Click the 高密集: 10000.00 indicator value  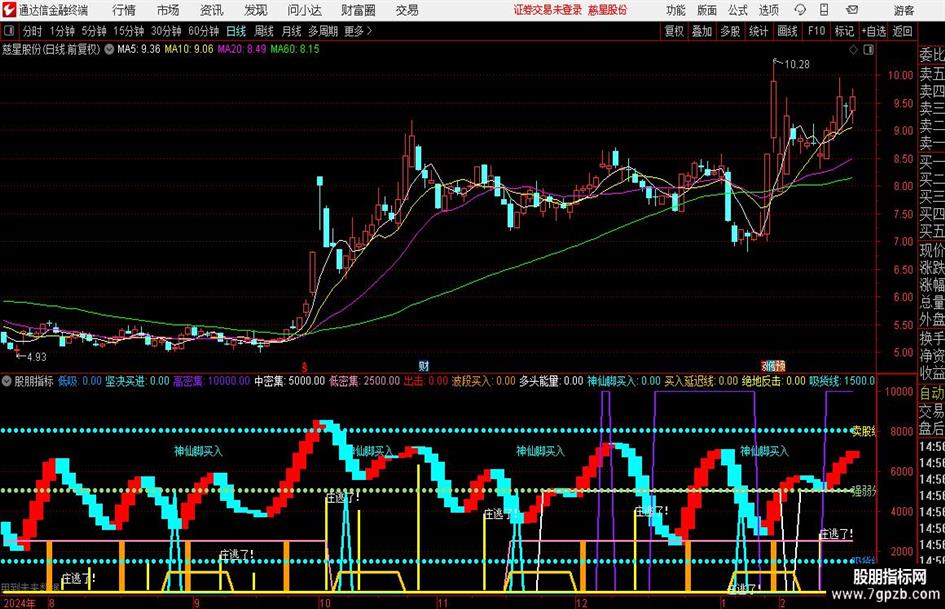pos(212,381)
